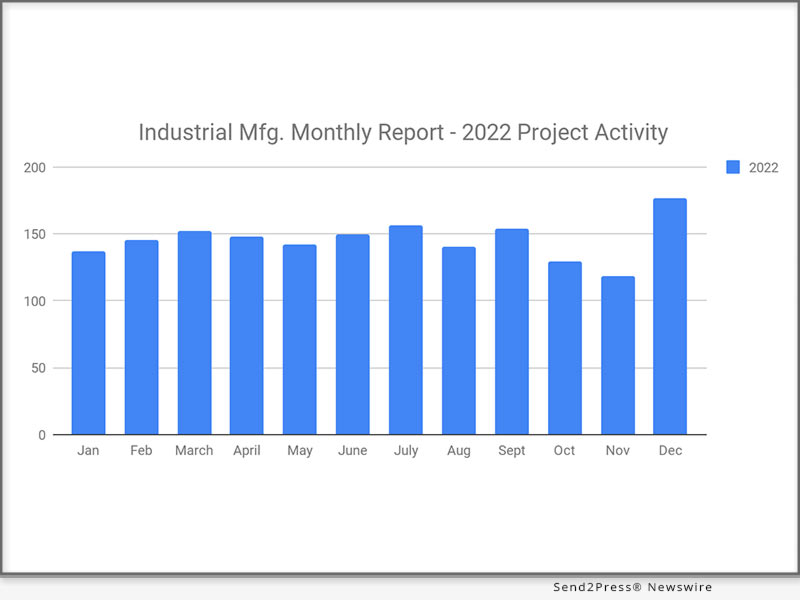The height and width of the screenshot is (600, 800).
Task: Select the October bar
Action: click(x=564, y=348)
